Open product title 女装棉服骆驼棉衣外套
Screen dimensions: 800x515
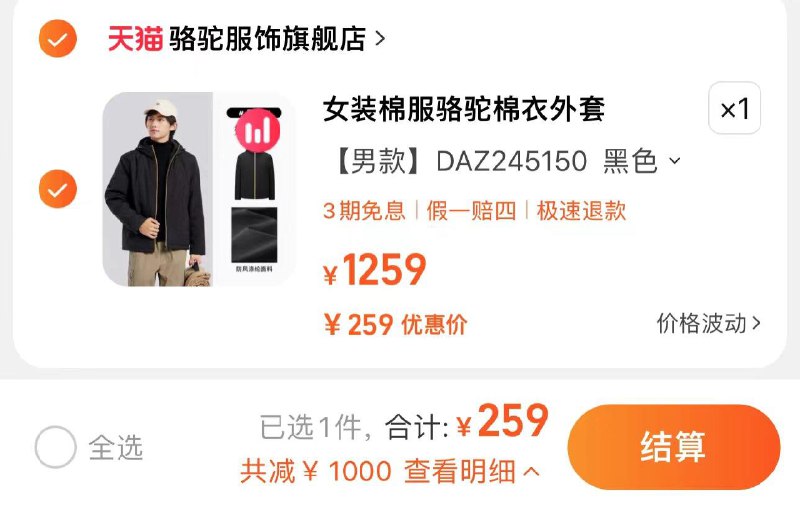pyautogui.click(x=464, y=109)
